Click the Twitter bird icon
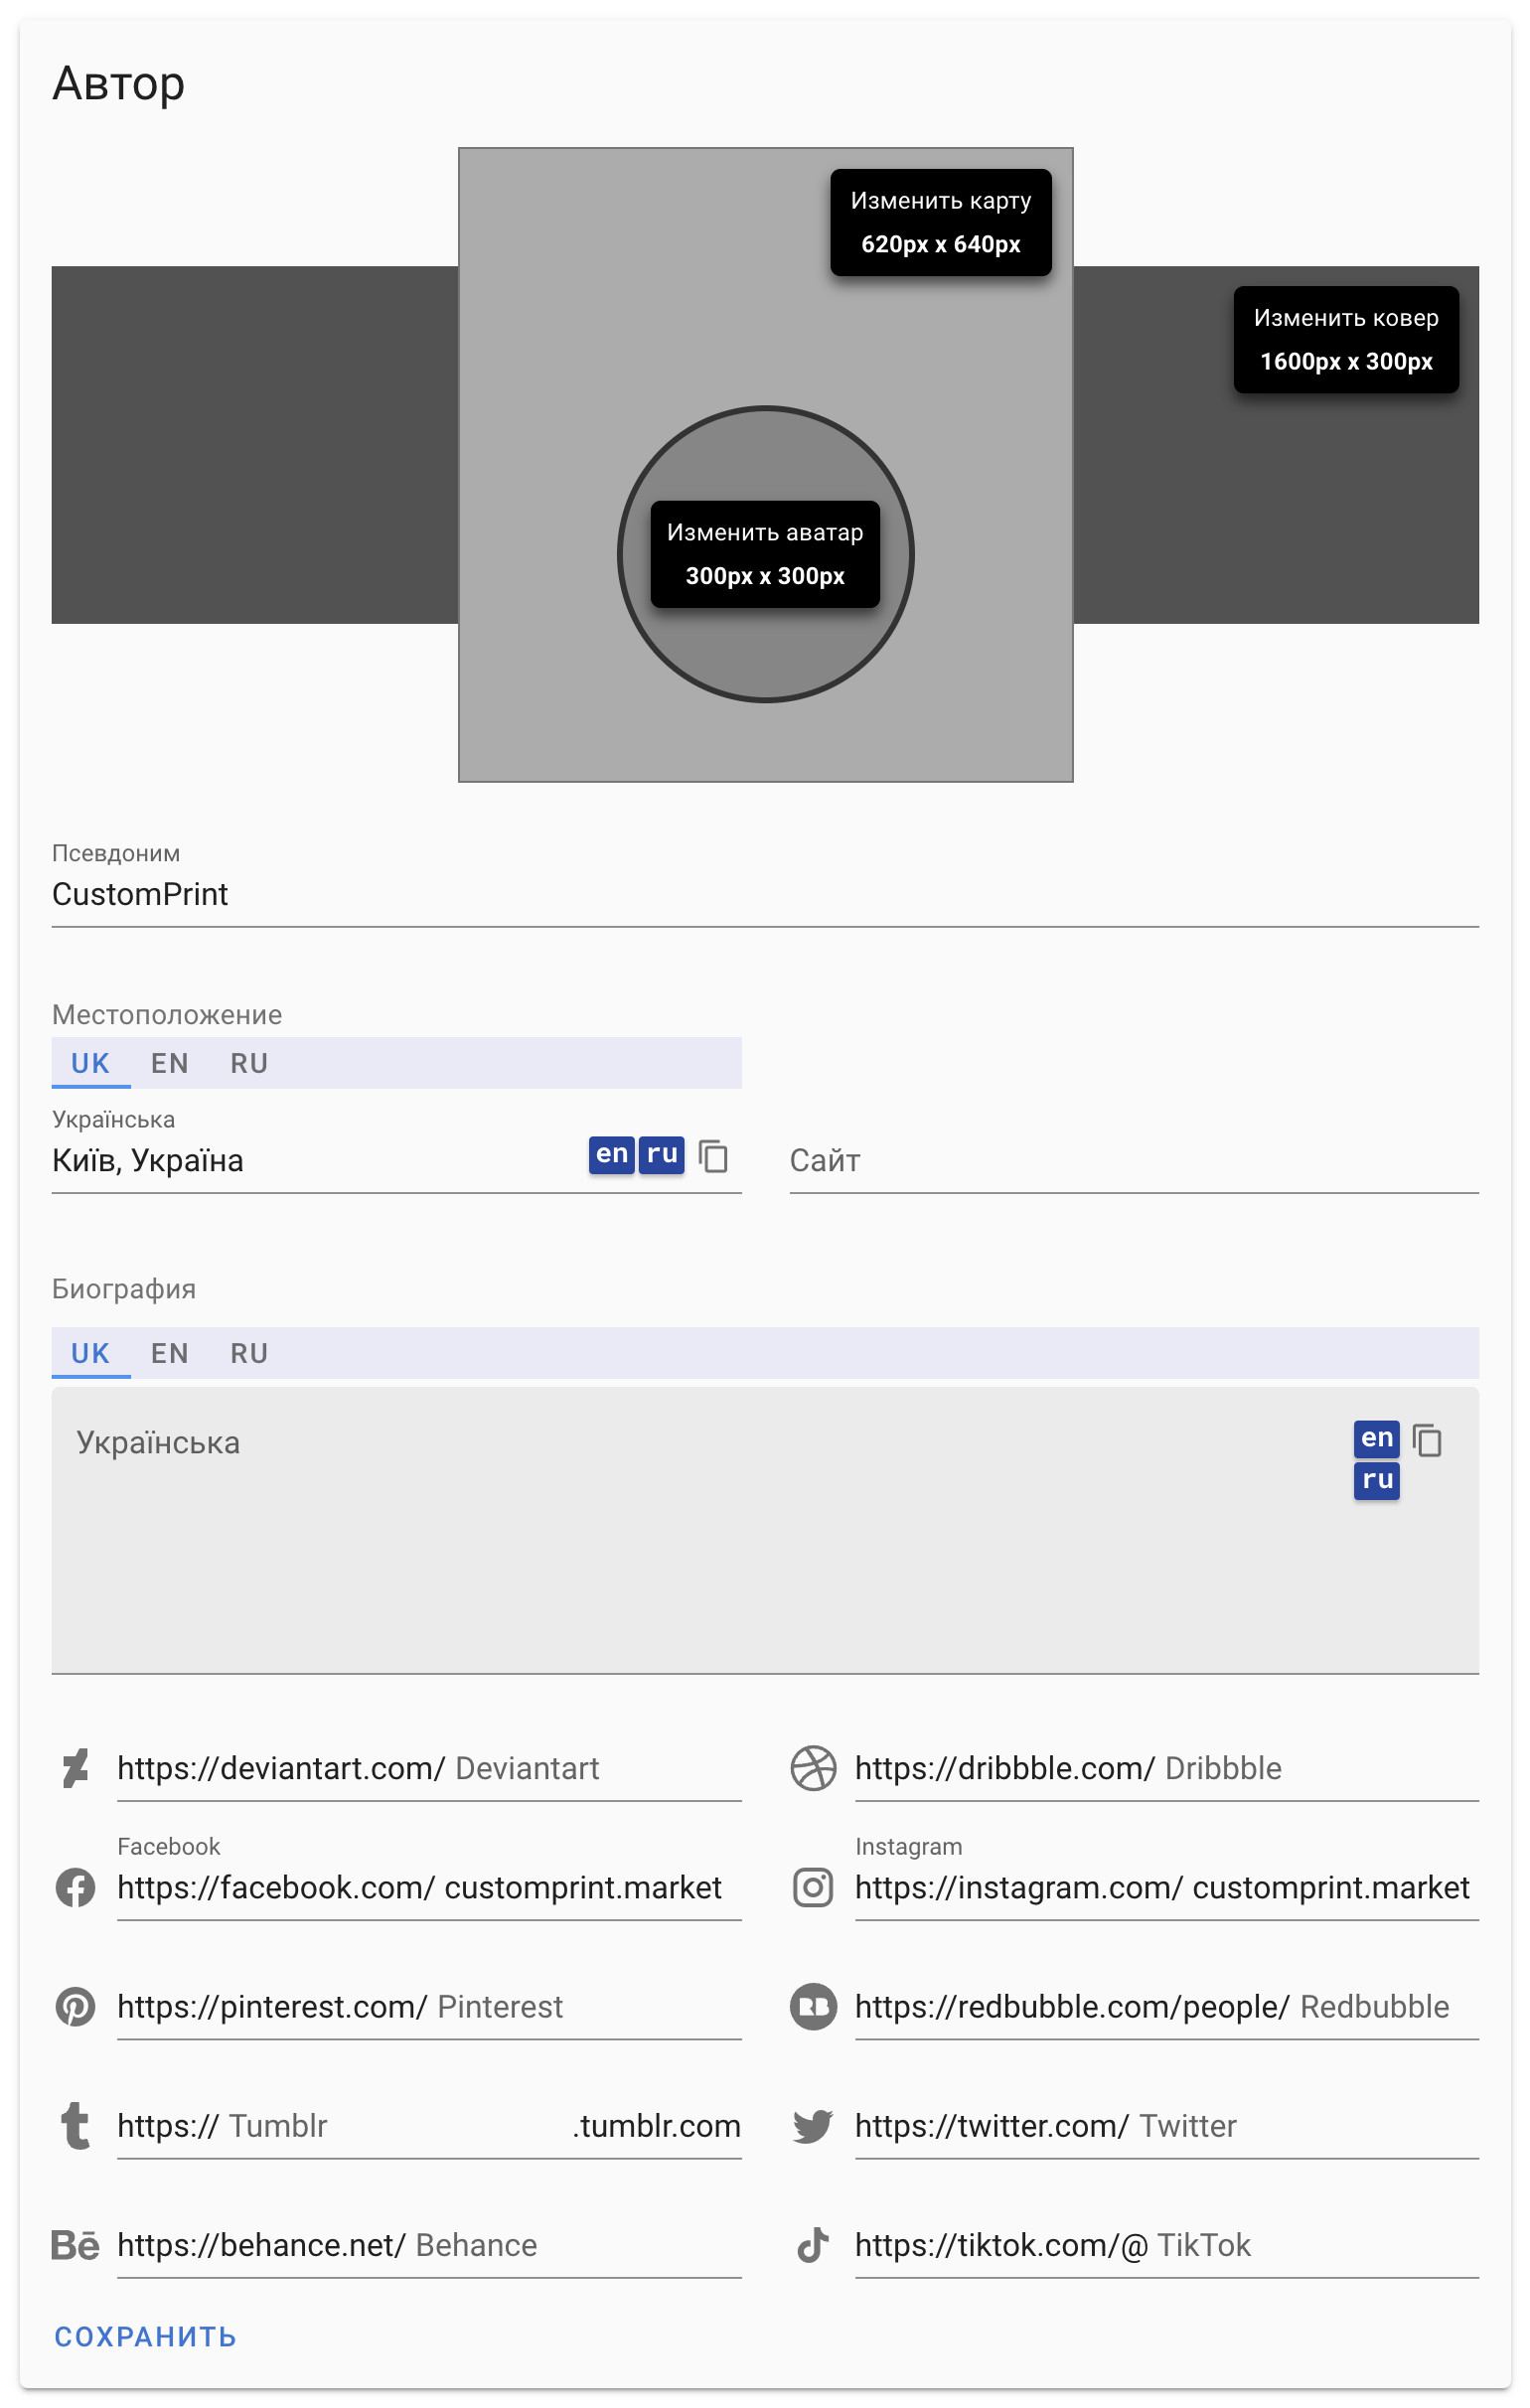 click(813, 2125)
